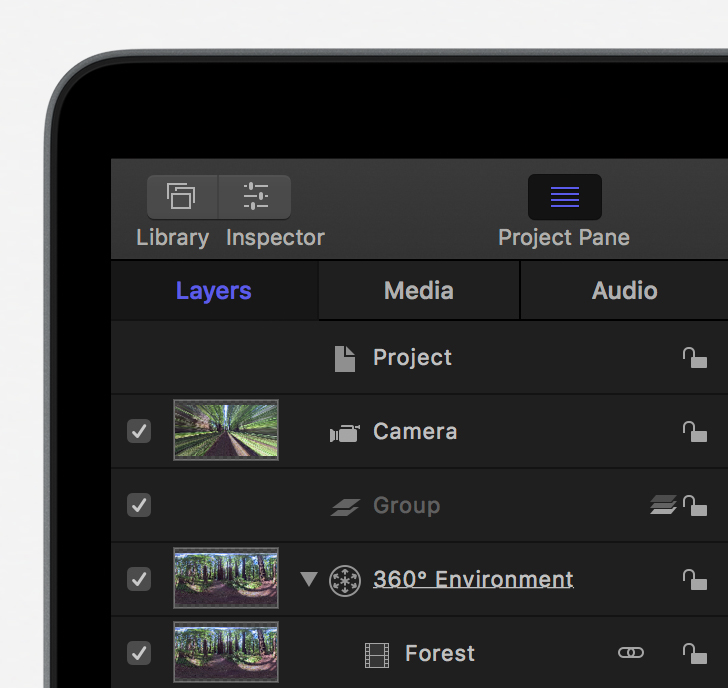Click the Group layer stack icon
Screen dimensions: 728x688
(345, 507)
